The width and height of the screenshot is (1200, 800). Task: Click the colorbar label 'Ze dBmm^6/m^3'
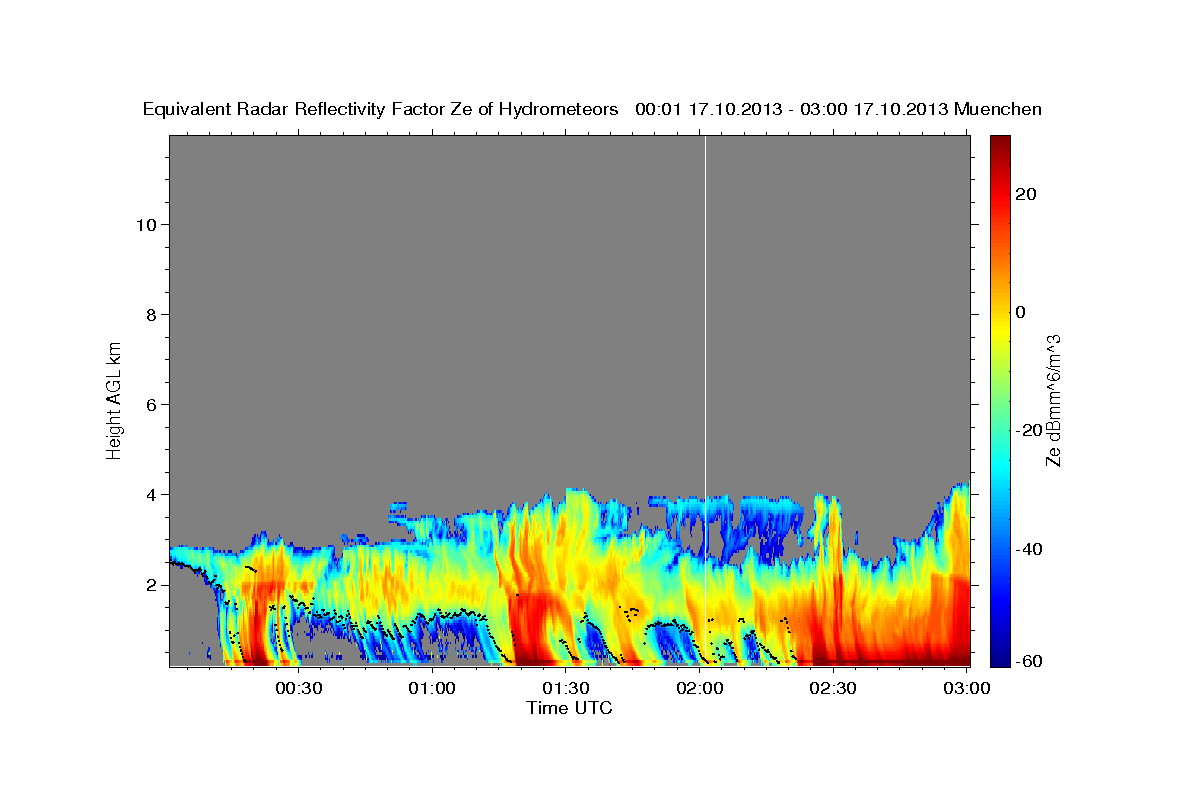pyautogui.click(x=1053, y=400)
